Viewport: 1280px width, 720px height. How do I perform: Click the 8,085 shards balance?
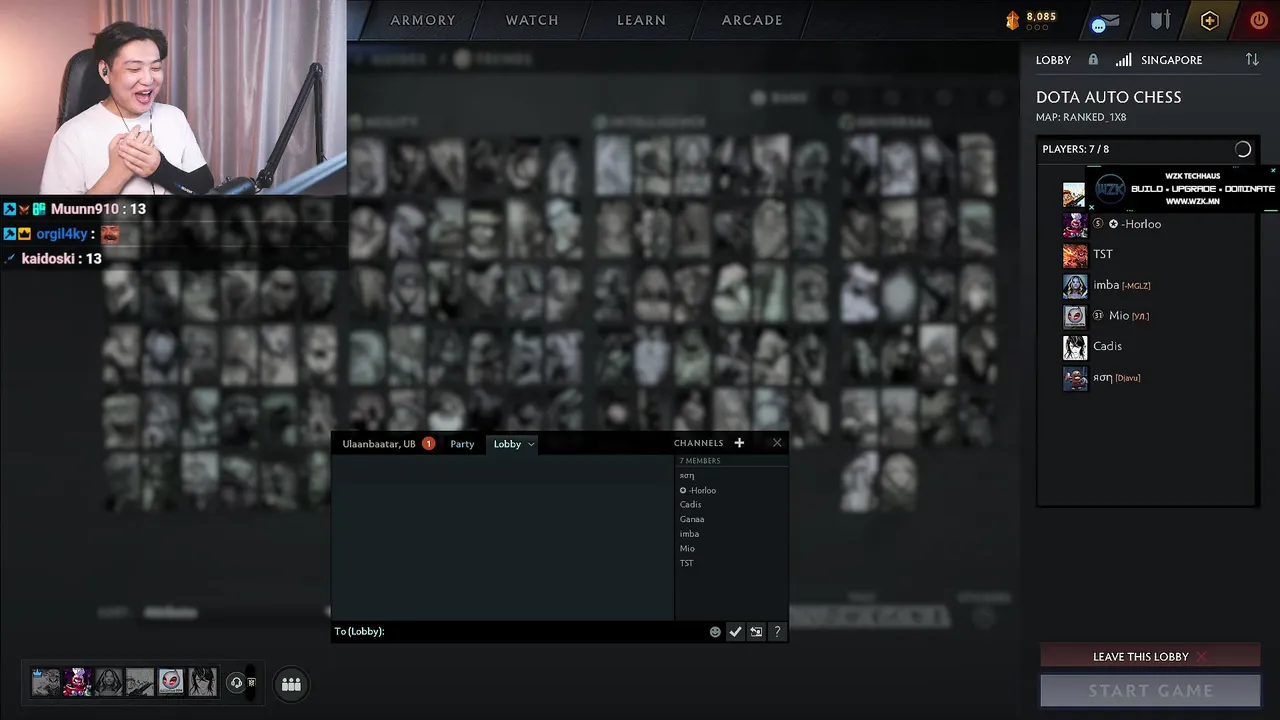(x=1041, y=17)
